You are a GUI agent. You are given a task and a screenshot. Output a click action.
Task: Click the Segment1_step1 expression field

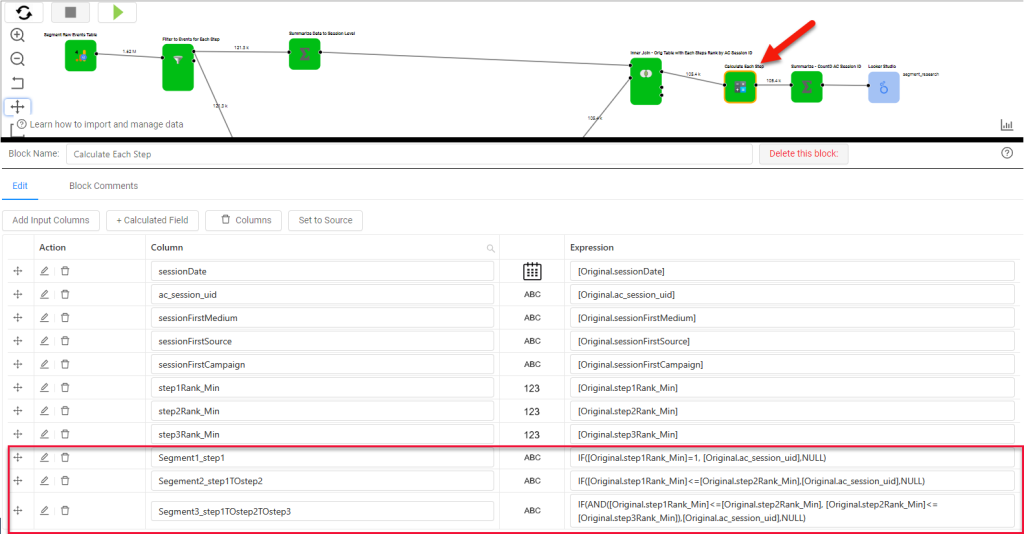tap(792, 458)
